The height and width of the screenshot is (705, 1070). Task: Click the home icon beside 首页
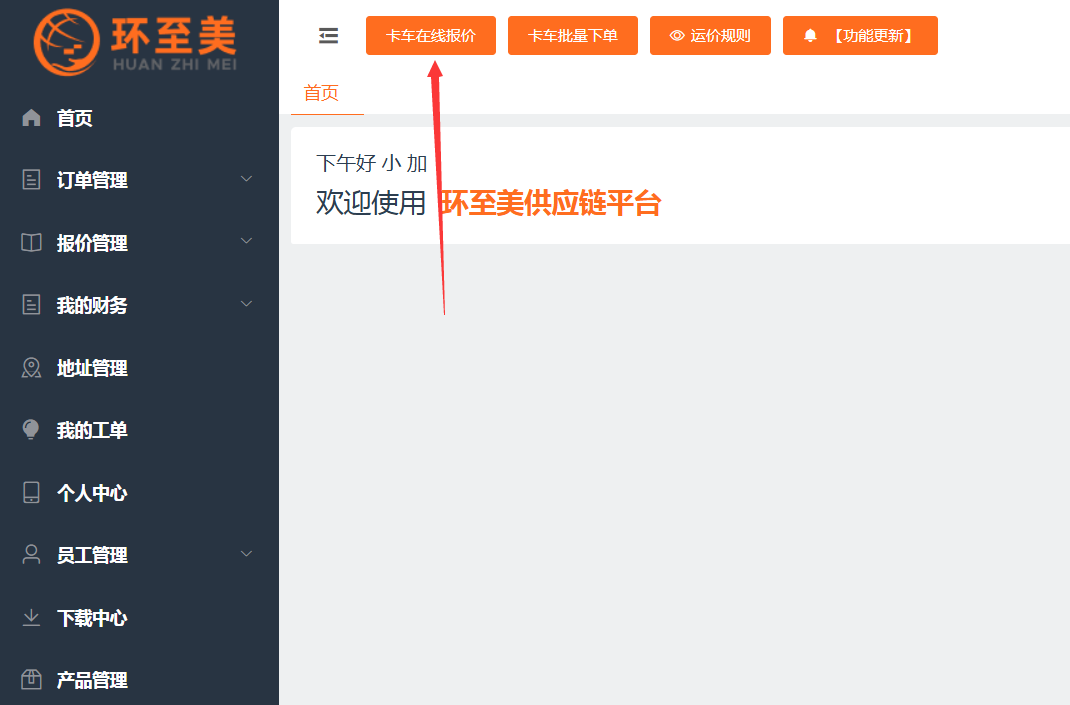tap(31, 118)
